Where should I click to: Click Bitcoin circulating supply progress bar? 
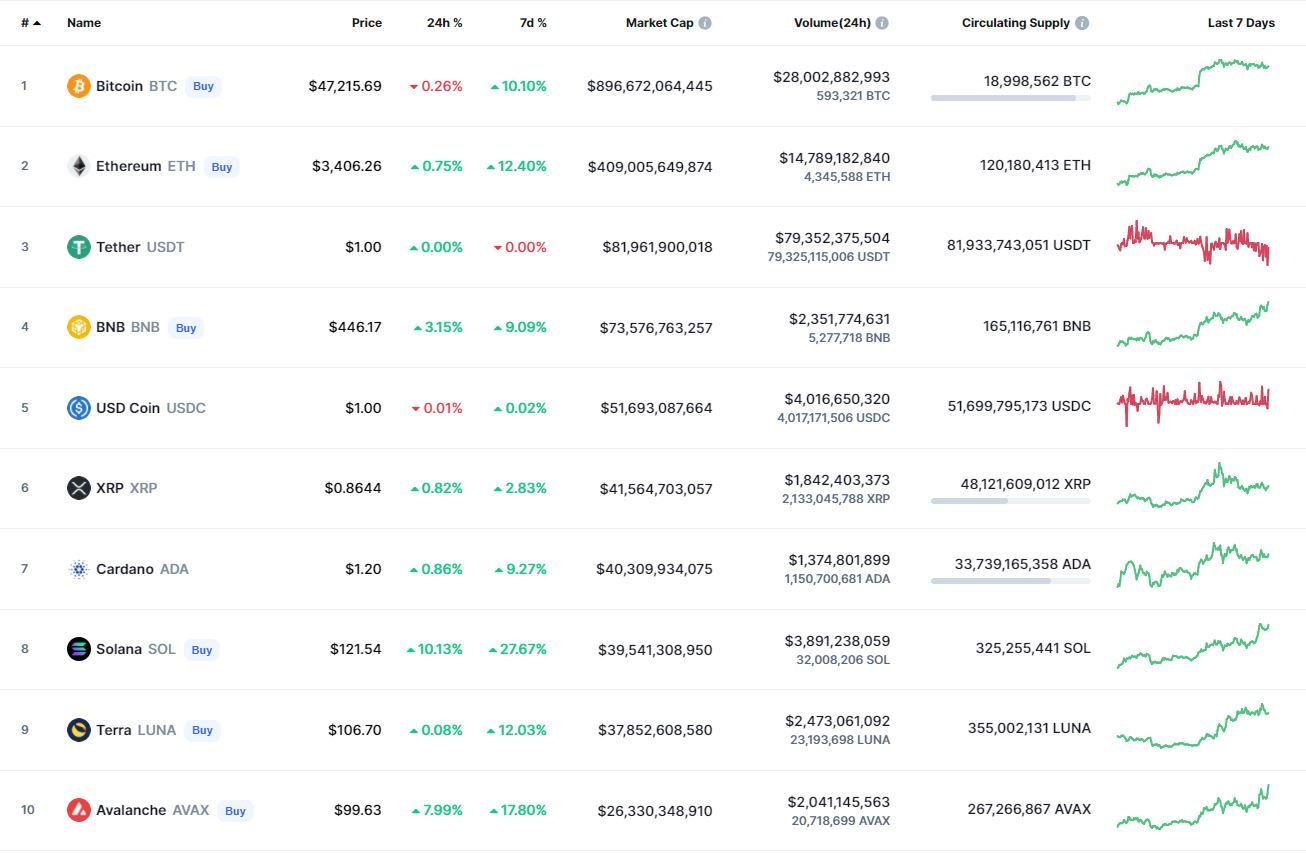point(1010,98)
